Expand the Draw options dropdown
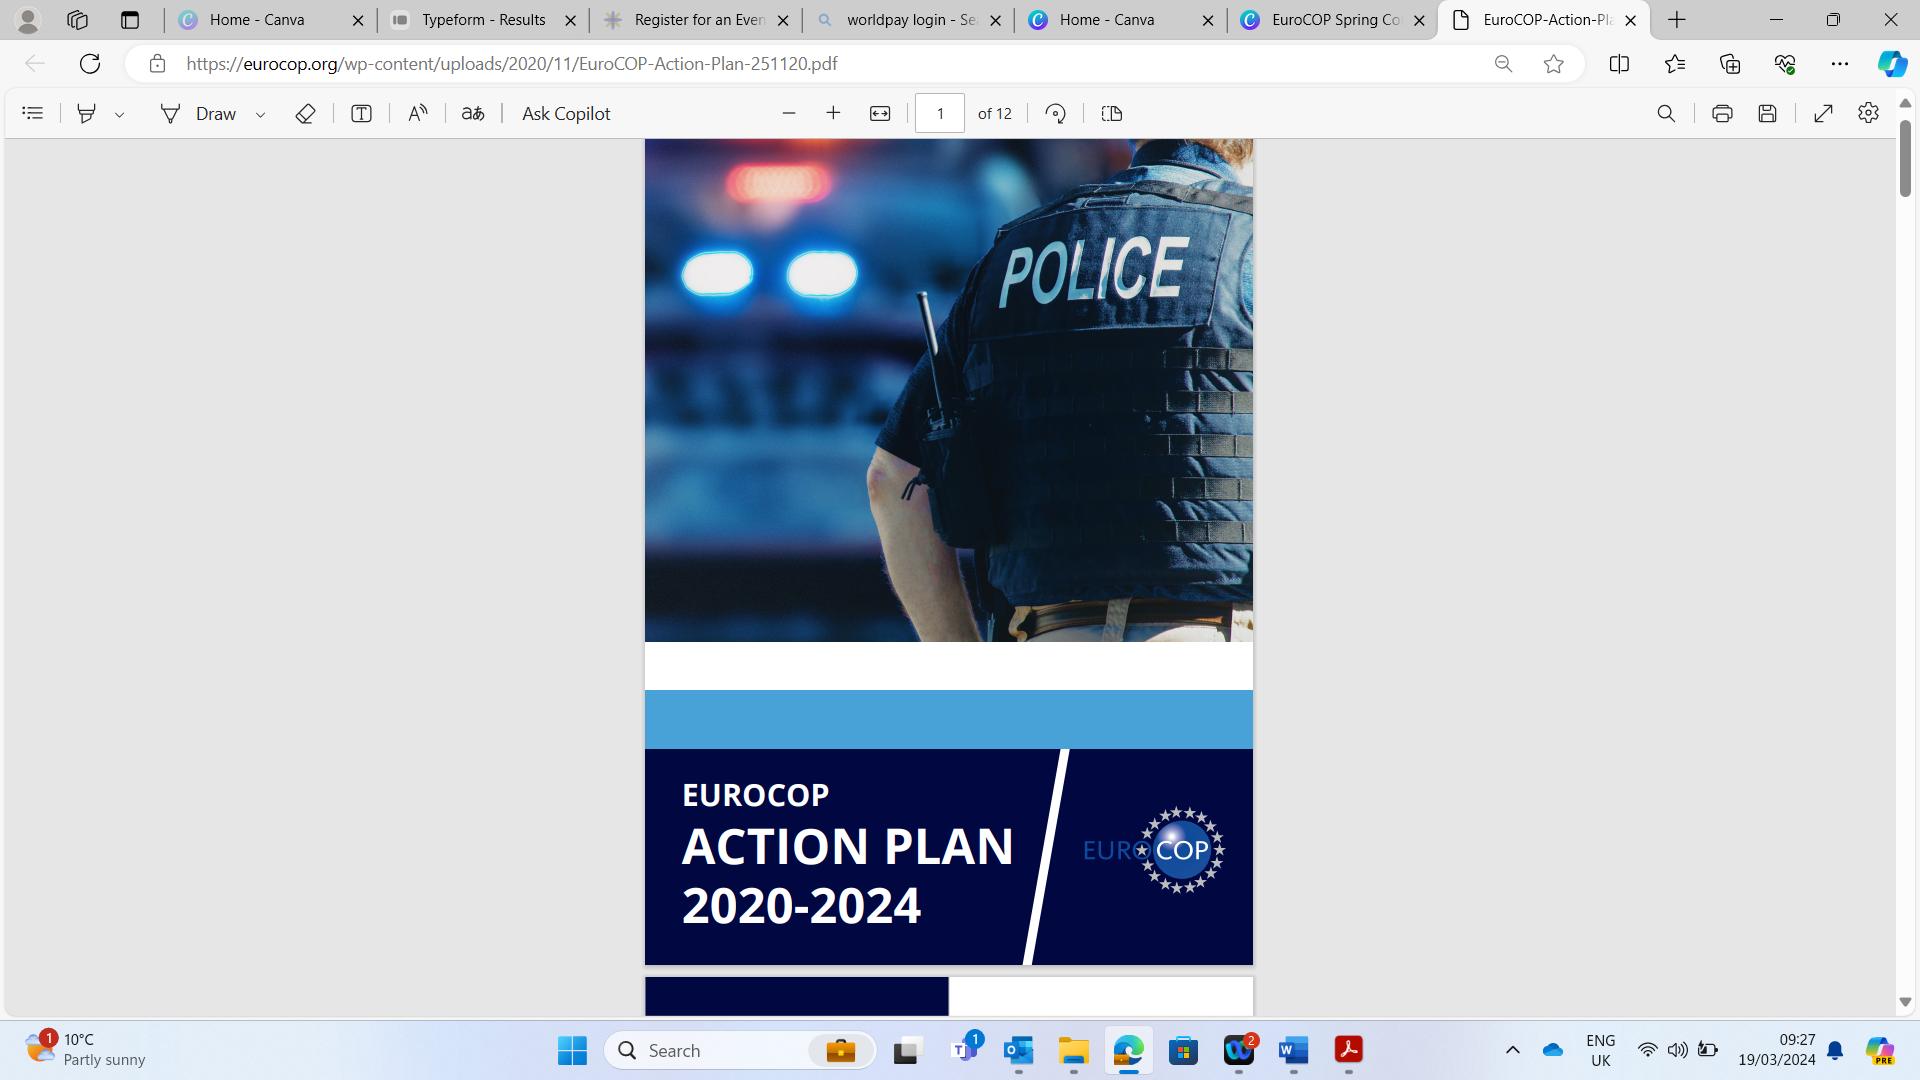 pos(260,114)
